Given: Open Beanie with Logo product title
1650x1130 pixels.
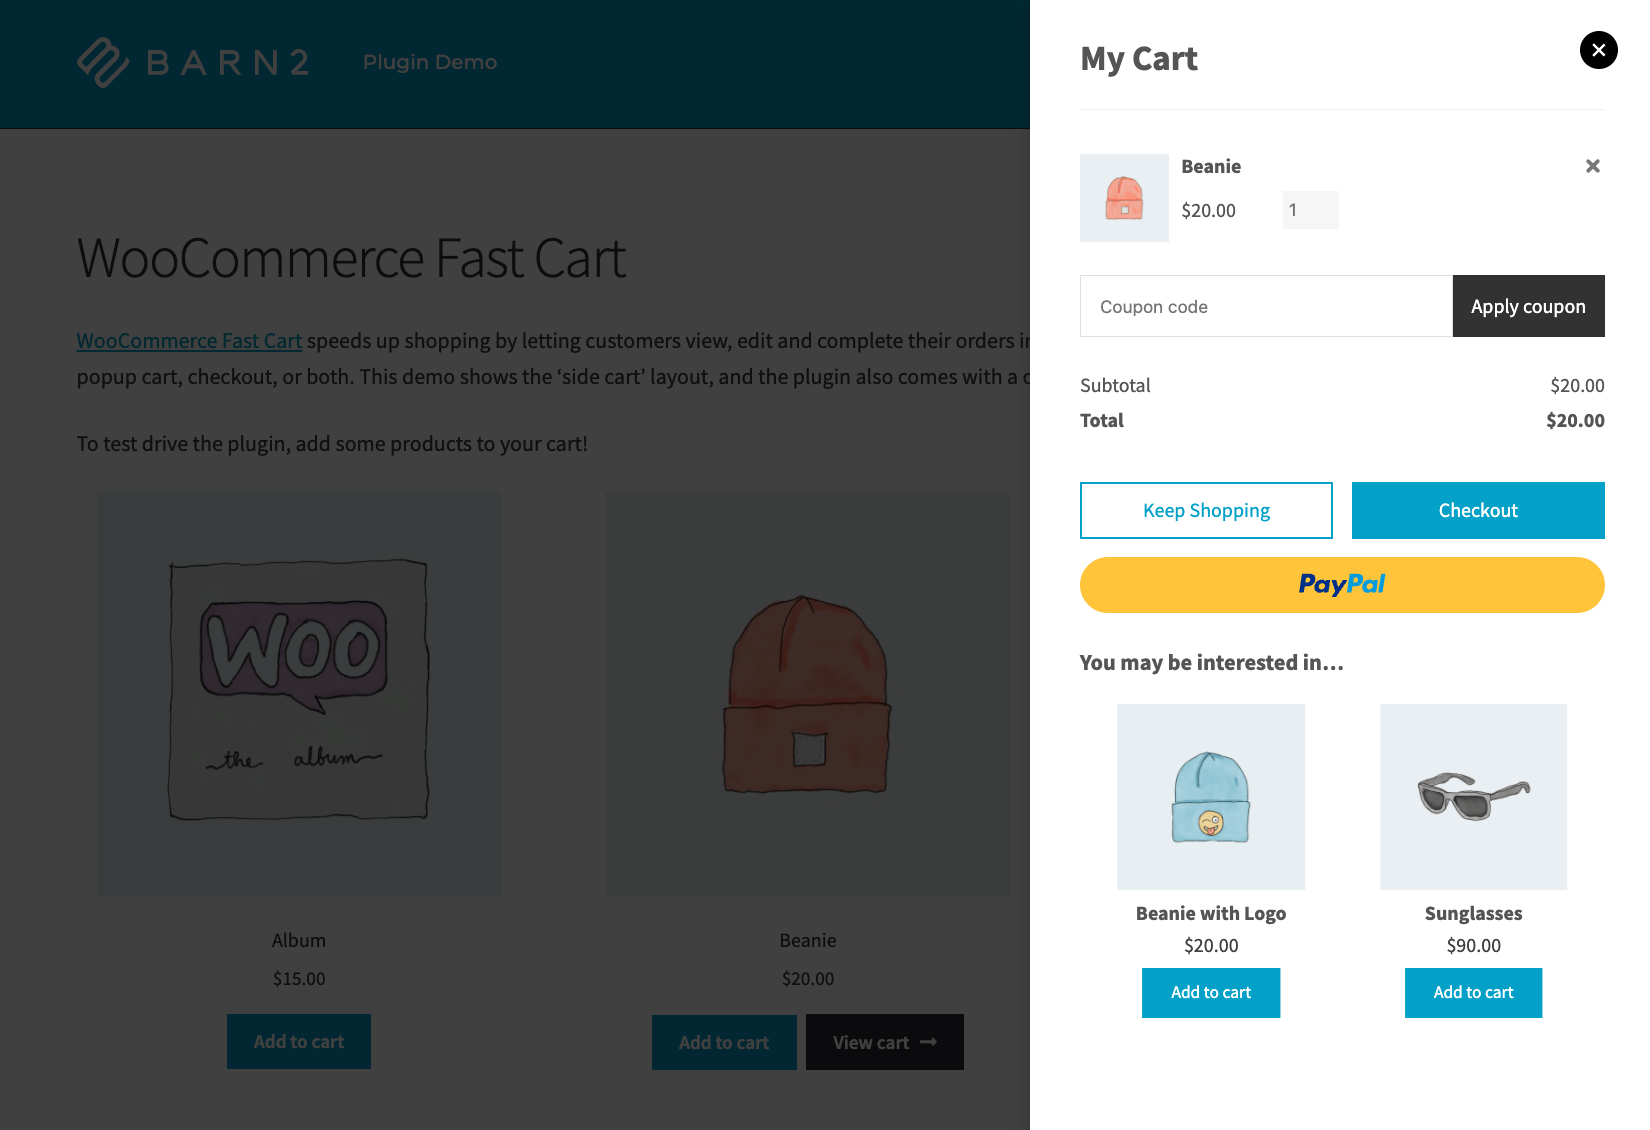Looking at the screenshot, I should pos(1211,913).
